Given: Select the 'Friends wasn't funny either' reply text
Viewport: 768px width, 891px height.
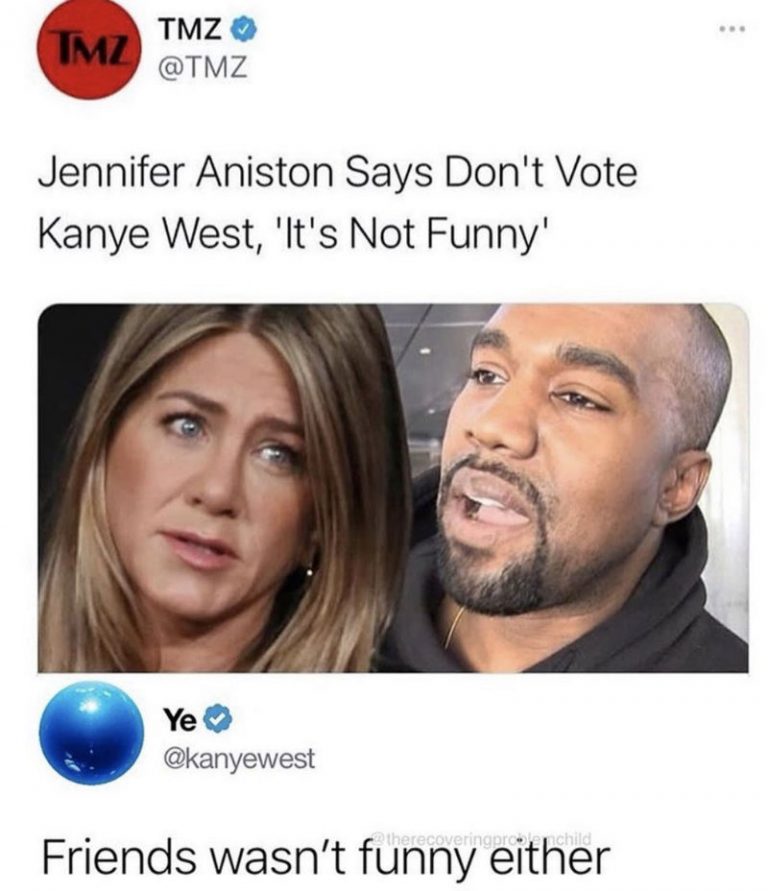Looking at the screenshot, I should click(325, 858).
